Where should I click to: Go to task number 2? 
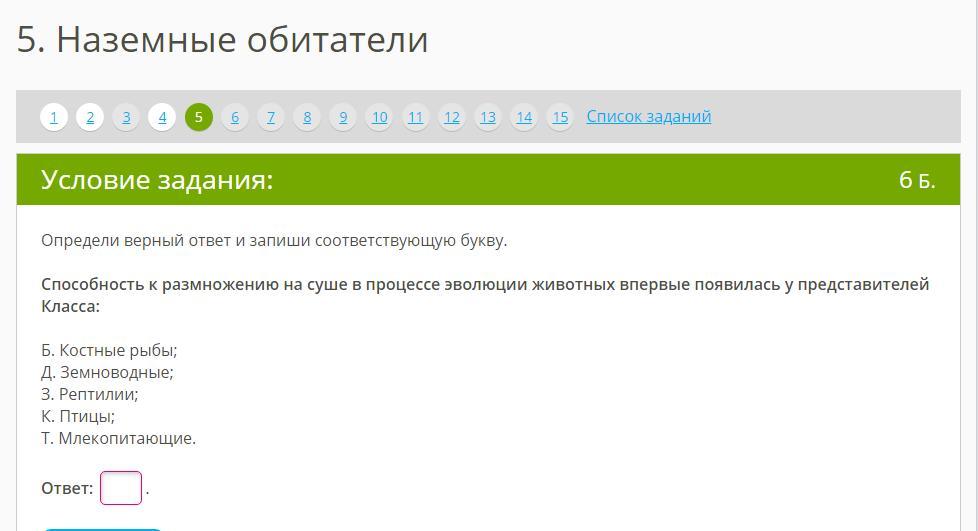click(x=90, y=117)
